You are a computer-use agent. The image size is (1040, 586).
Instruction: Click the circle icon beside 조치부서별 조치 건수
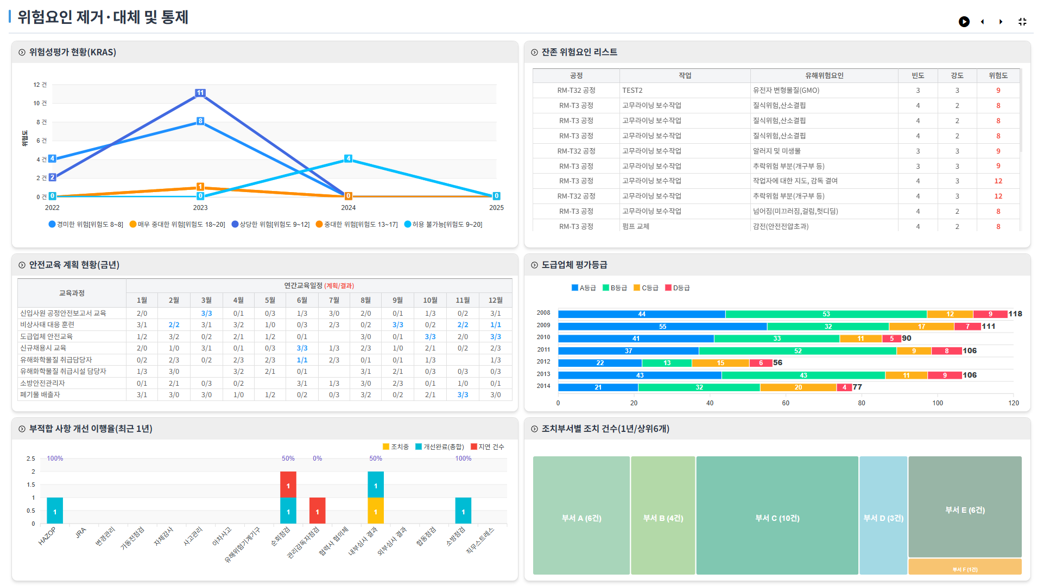534,429
